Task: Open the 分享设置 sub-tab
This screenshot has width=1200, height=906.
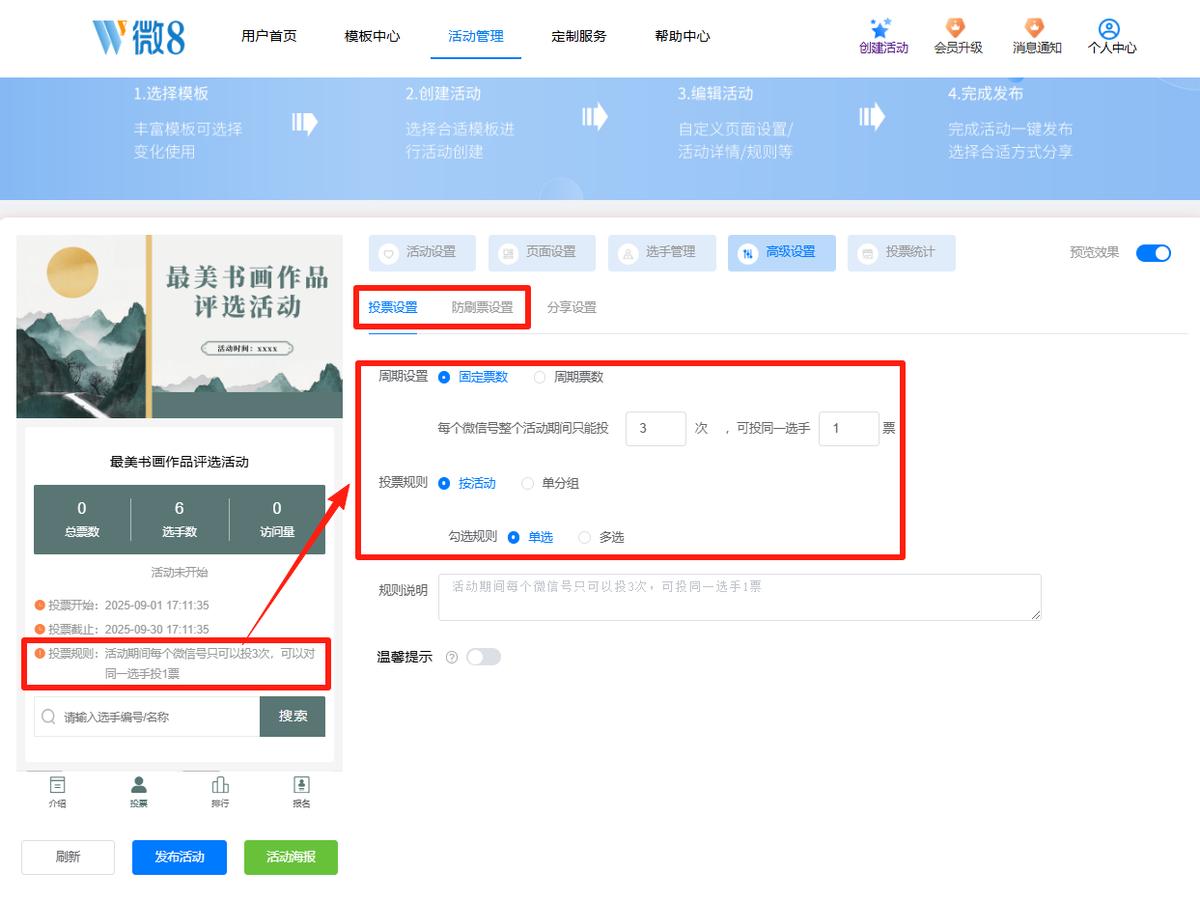Action: 572,307
